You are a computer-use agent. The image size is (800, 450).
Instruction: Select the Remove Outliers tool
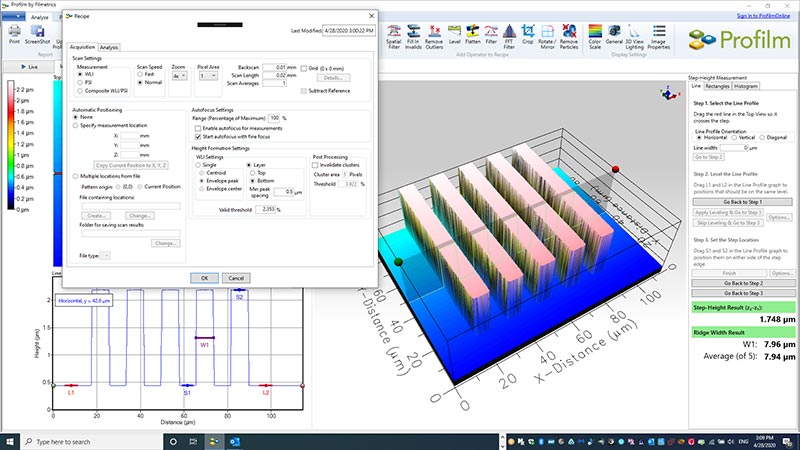432,31
